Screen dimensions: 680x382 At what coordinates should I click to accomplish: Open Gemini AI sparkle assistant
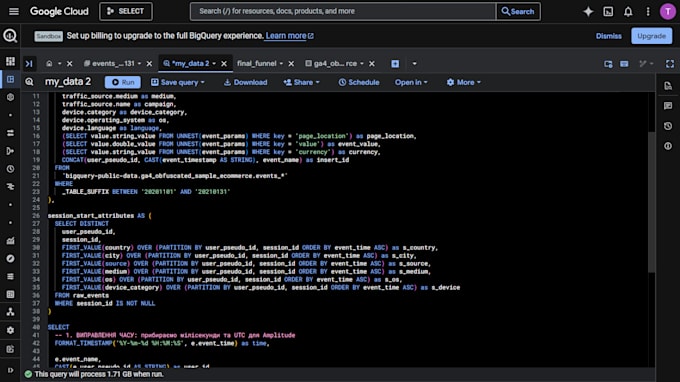pos(588,12)
